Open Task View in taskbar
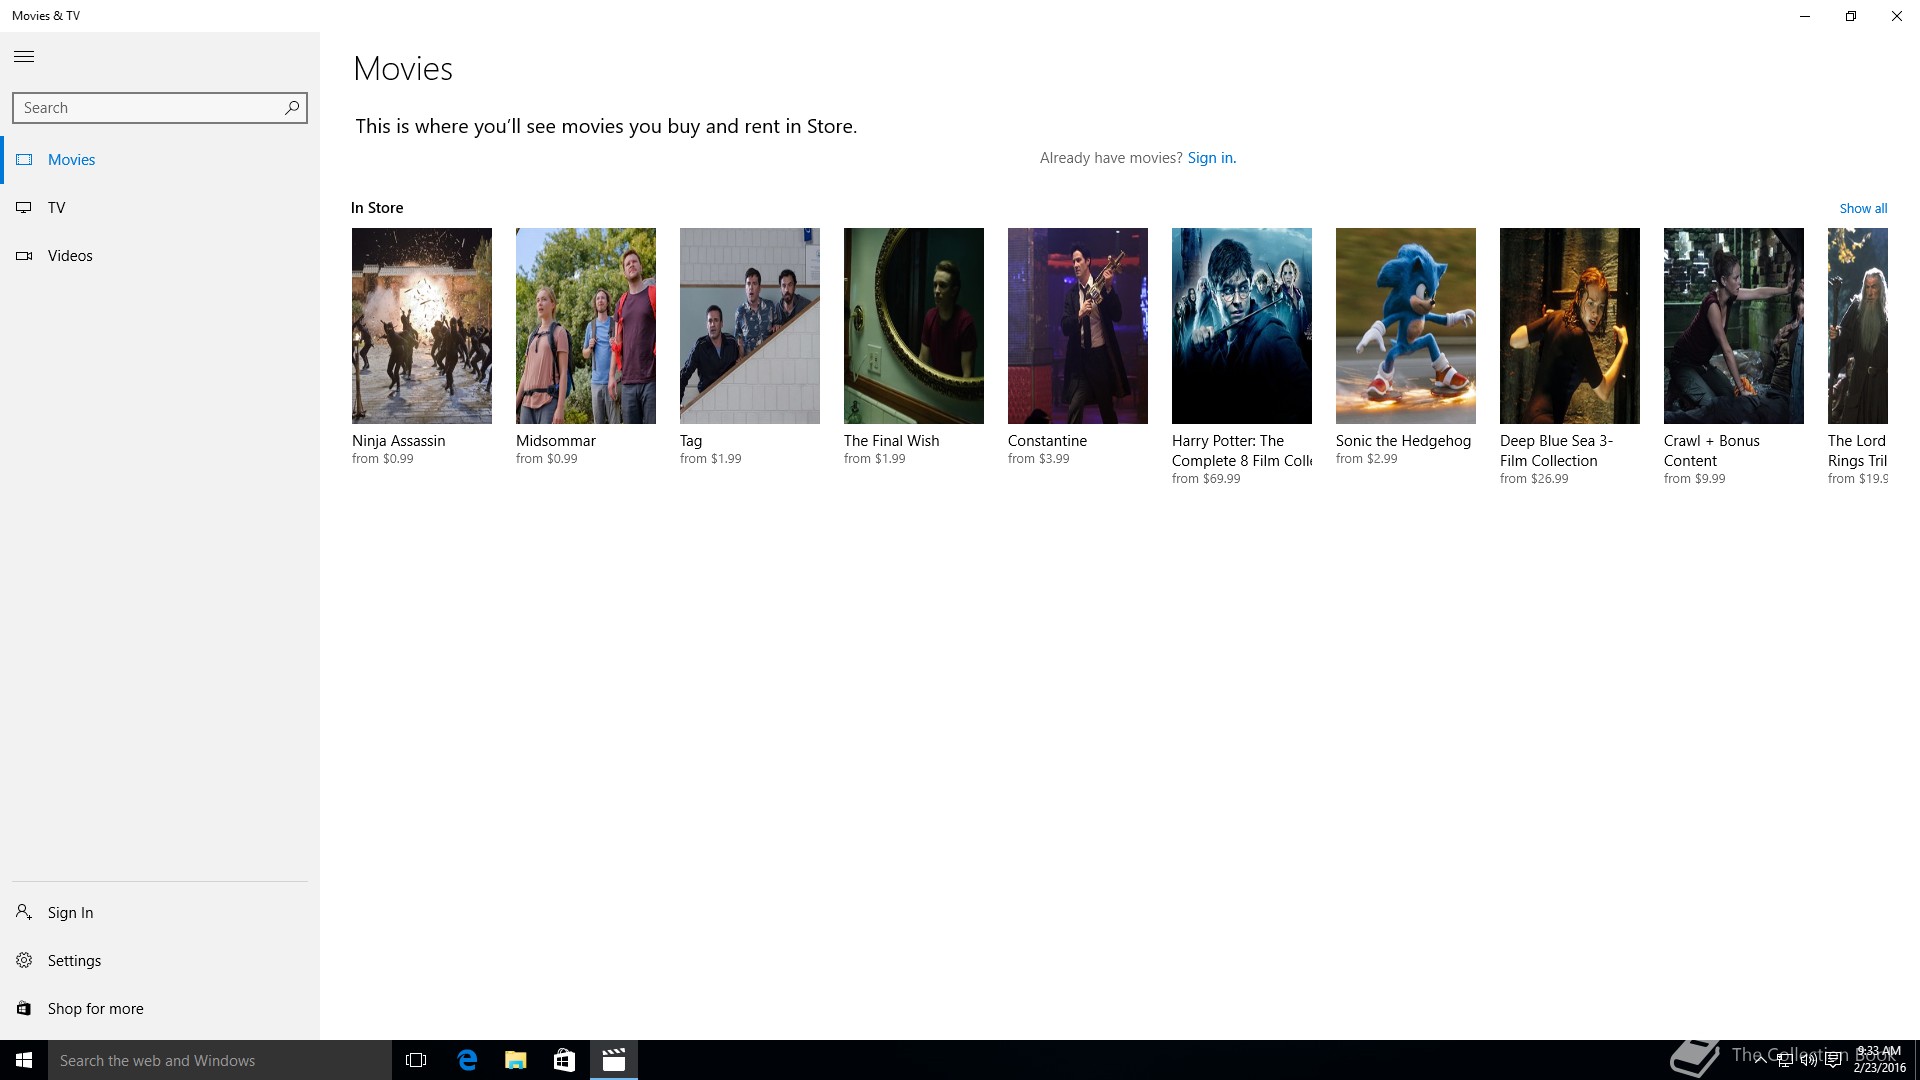The height and width of the screenshot is (1080, 1920). (x=416, y=1060)
